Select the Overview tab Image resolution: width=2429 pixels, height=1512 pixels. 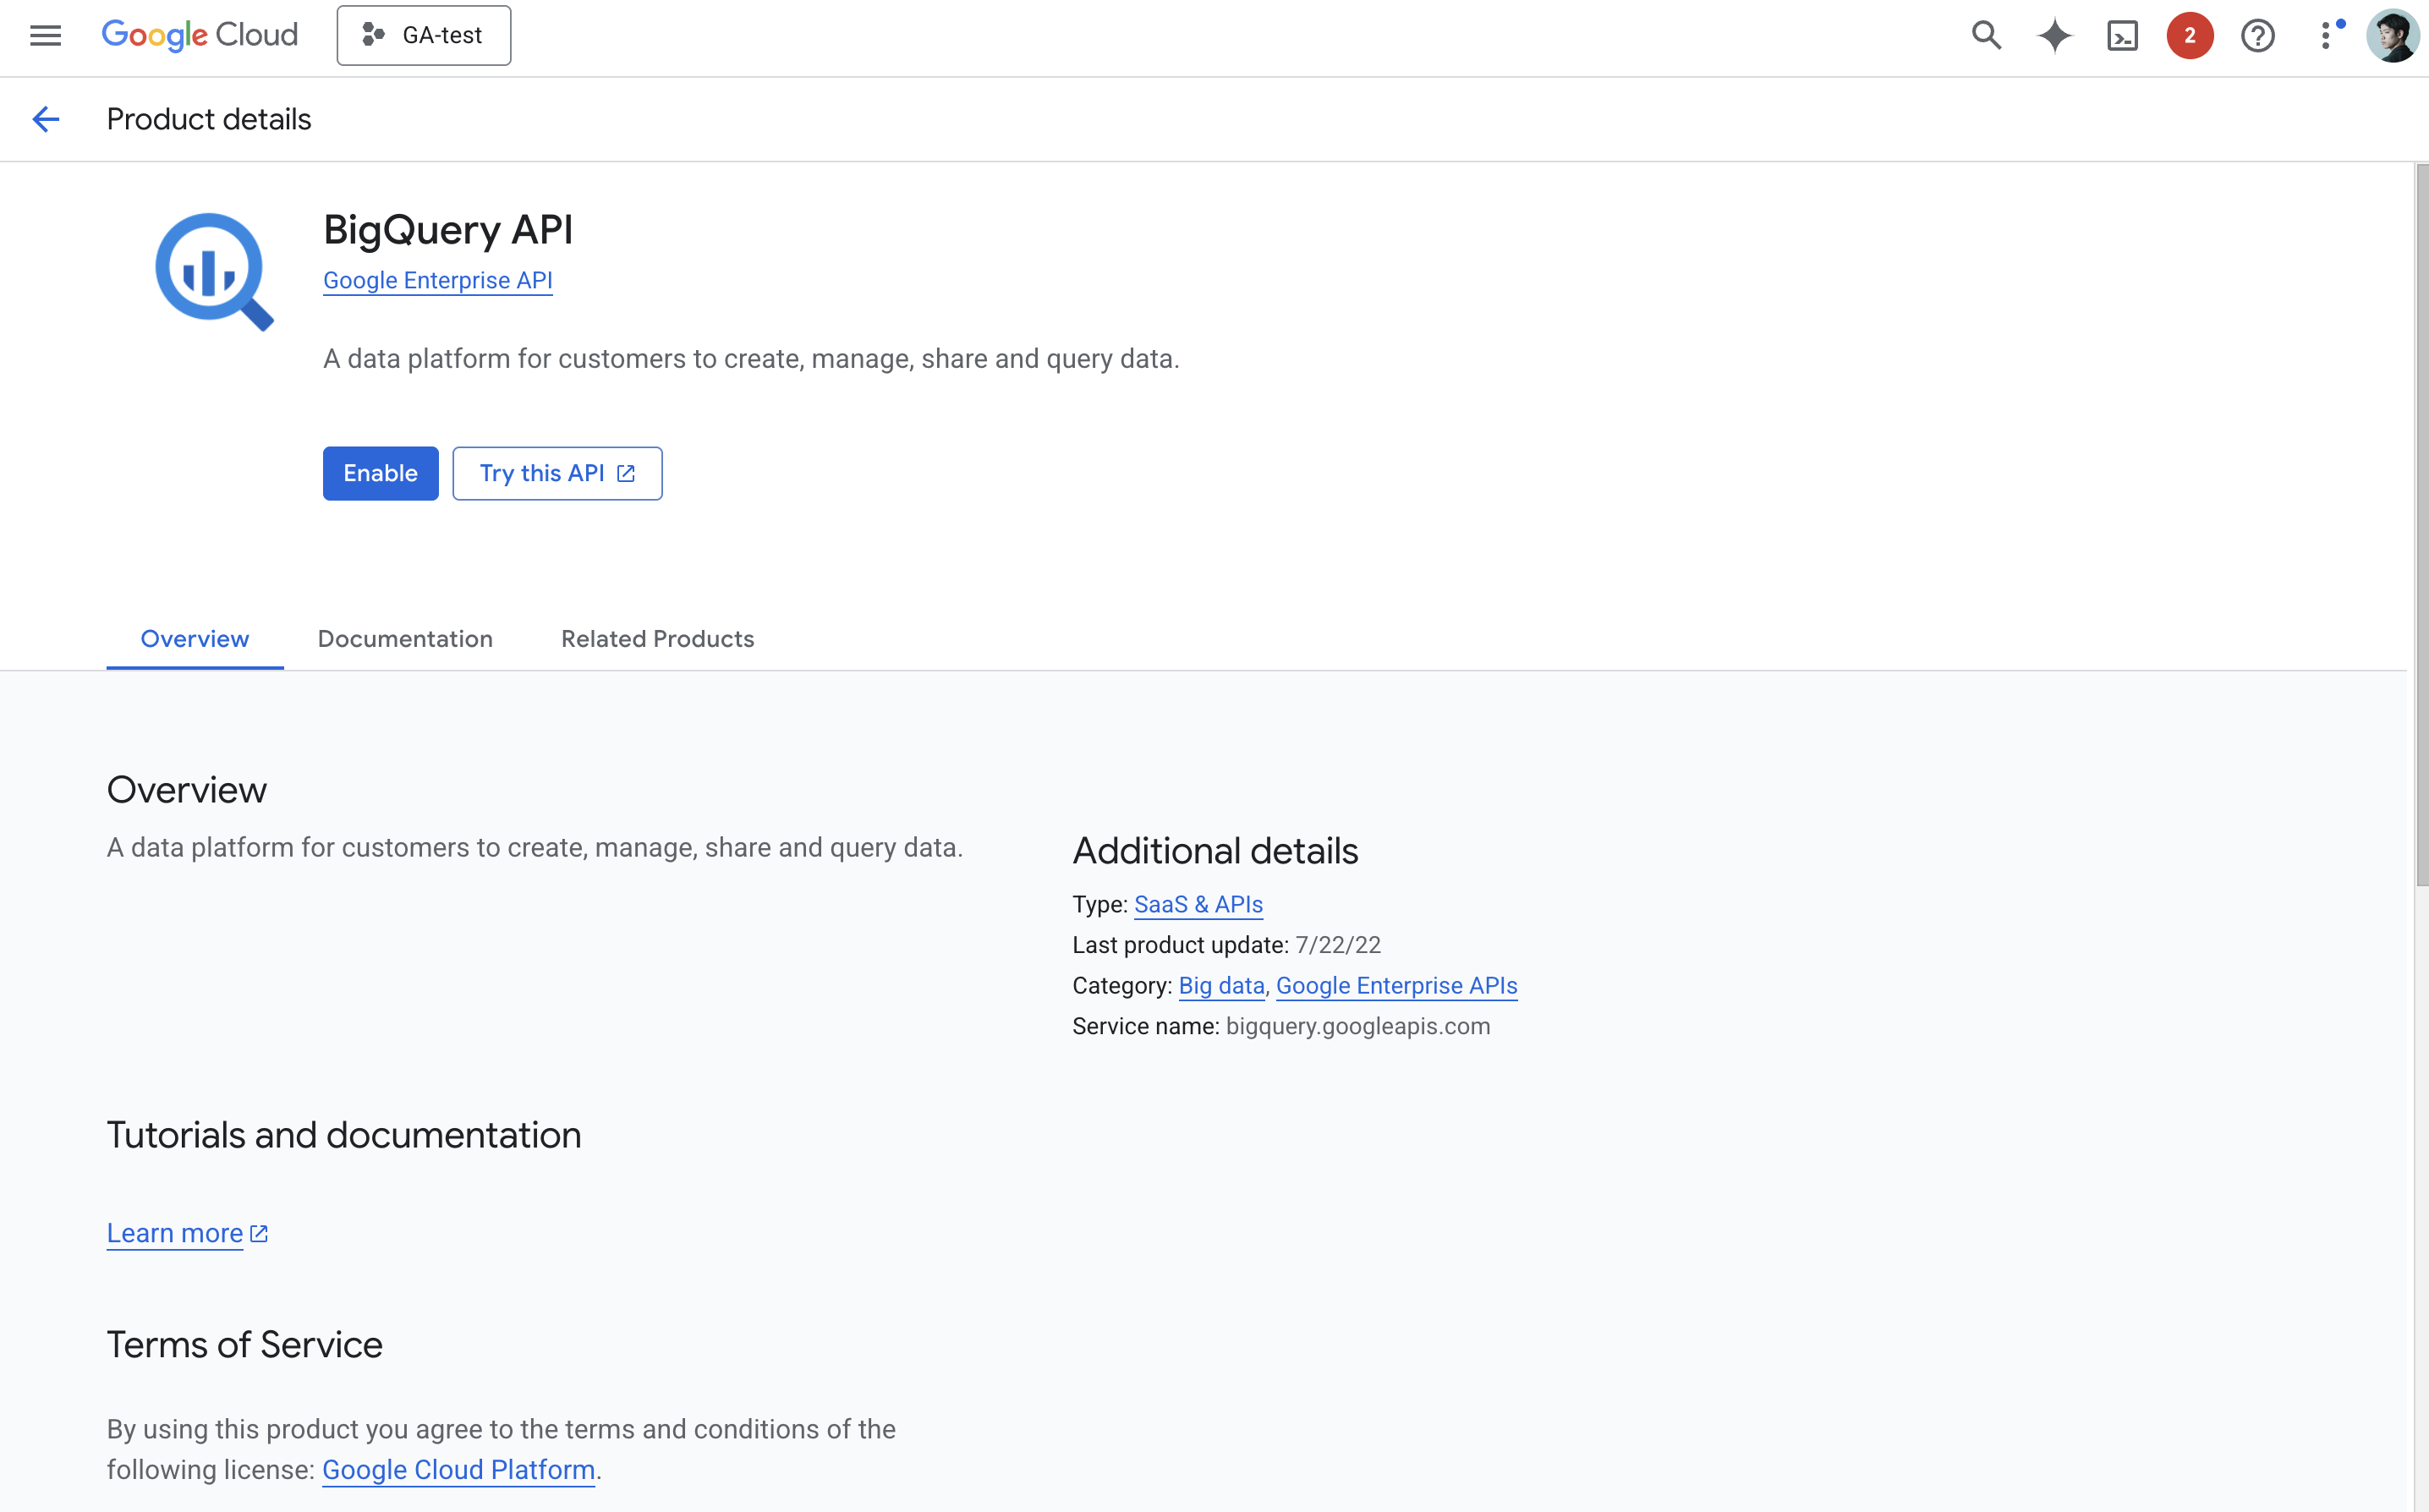[x=194, y=639]
